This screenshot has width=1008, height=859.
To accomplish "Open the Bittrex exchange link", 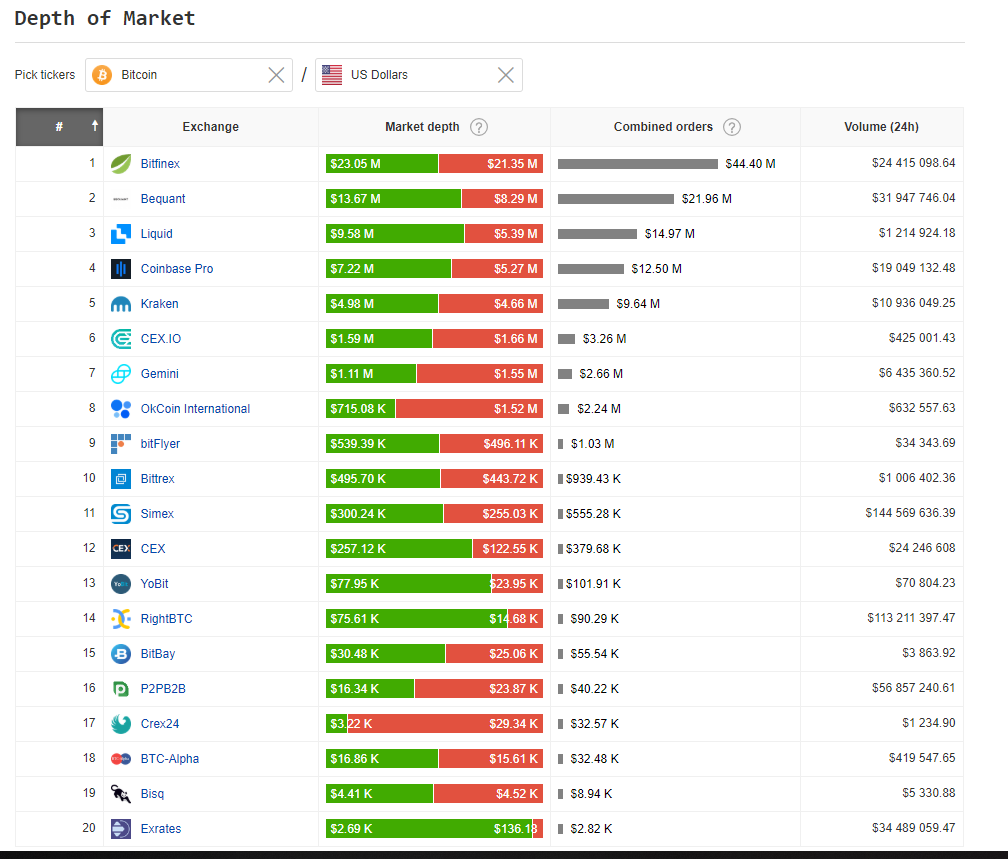I will click(x=157, y=478).
